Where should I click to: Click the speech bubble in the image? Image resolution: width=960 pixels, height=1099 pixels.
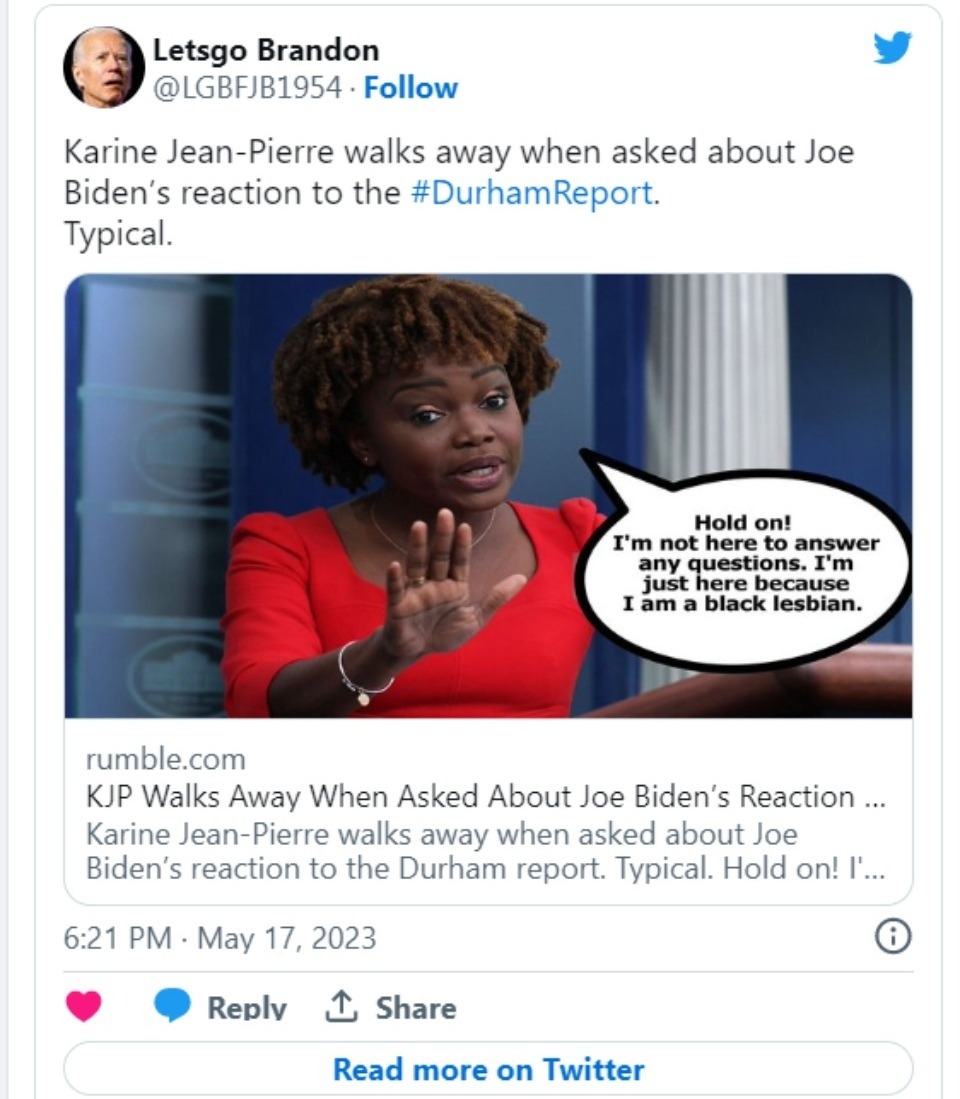(x=743, y=564)
